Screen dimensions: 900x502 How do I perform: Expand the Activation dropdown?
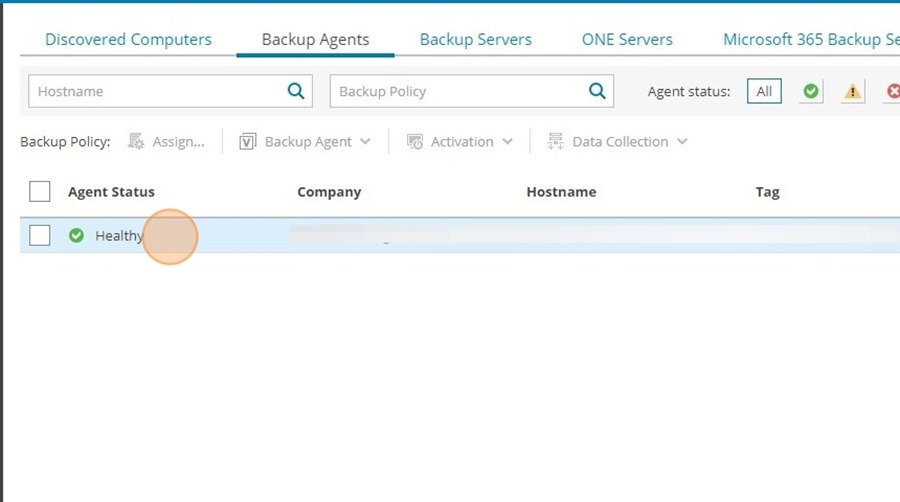tap(459, 142)
